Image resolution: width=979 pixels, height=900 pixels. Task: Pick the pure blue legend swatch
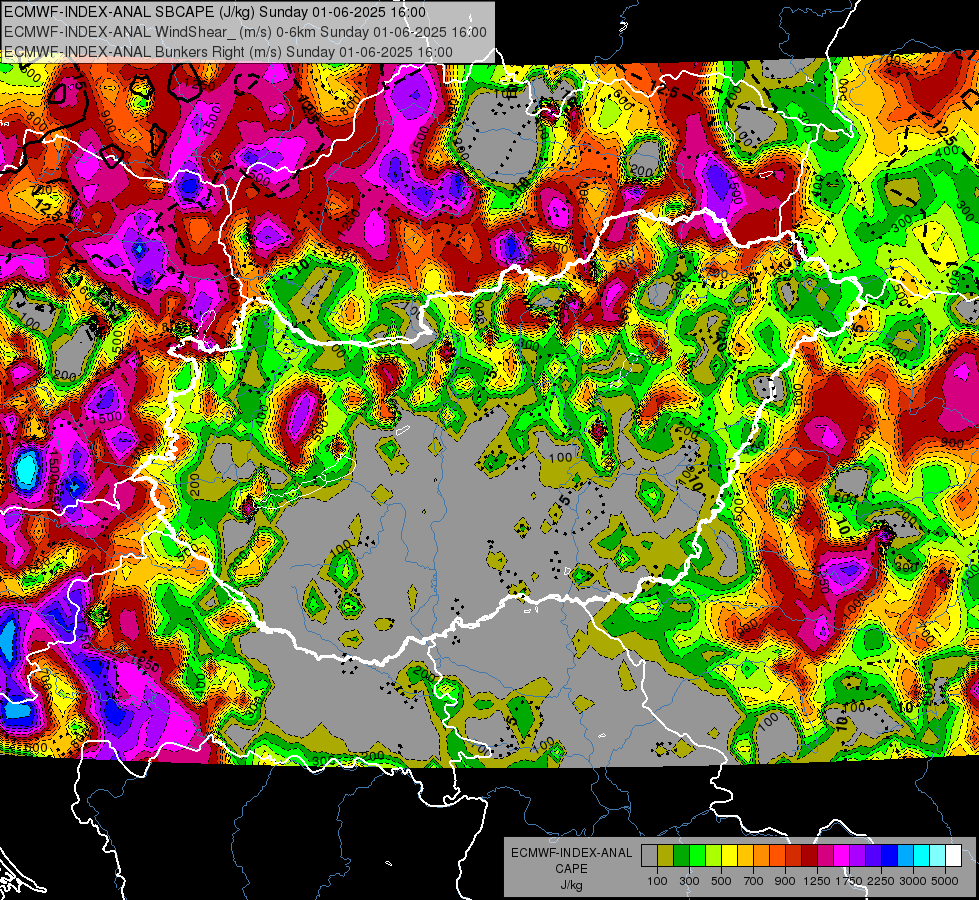point(890,856)
